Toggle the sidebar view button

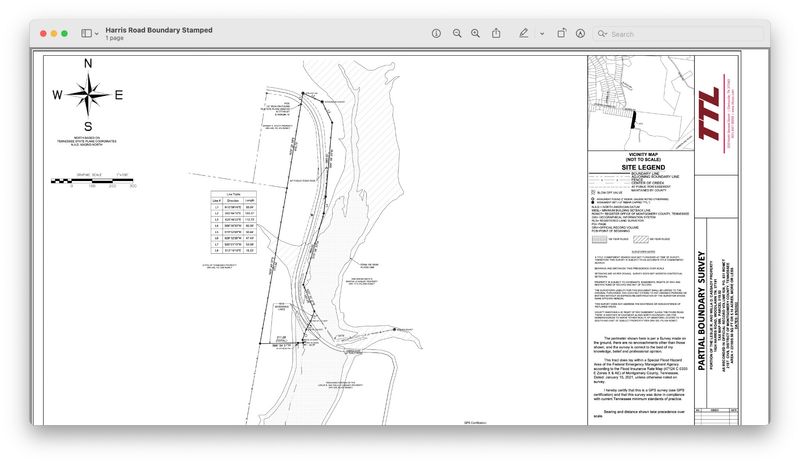pos(85,33)
